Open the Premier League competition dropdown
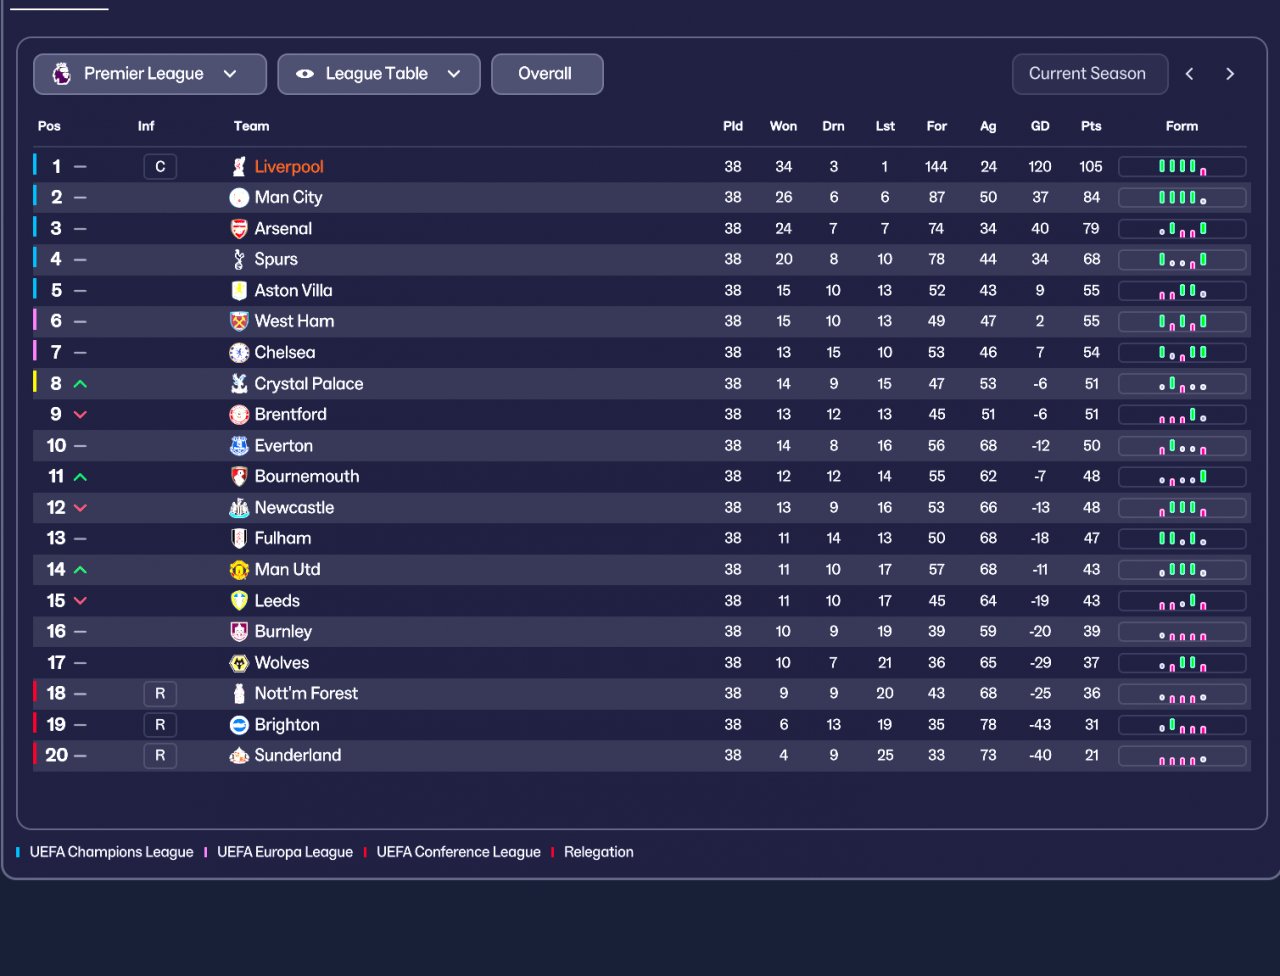Viewport: 1280px width, 976px height. [150, 74]
